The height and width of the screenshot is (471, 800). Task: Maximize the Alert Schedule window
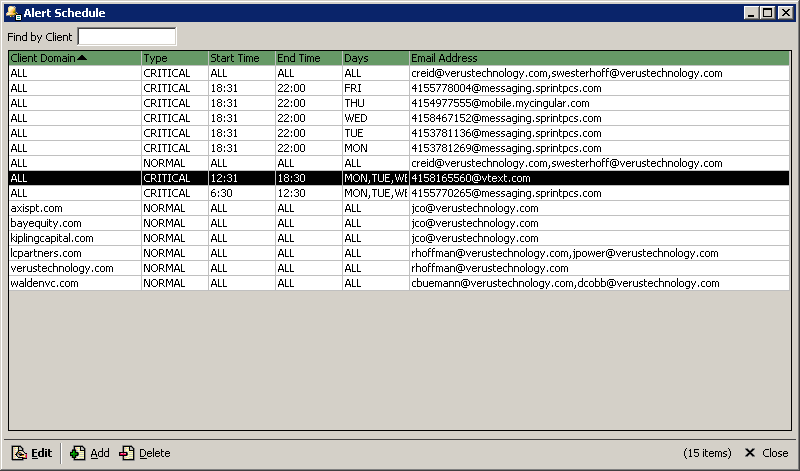coord(768,12)
